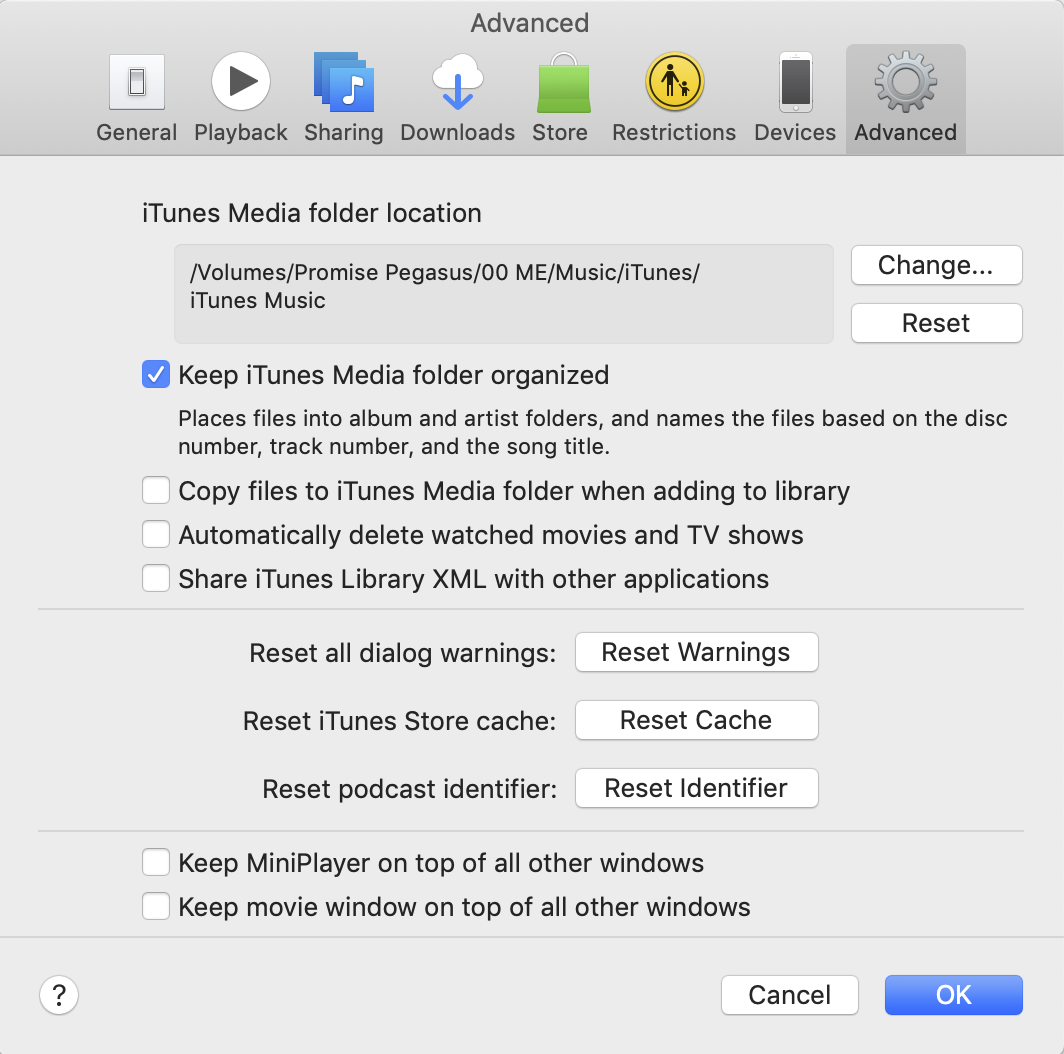This screenshot has height=1054, width=1064.
Task: Click the Reset Cache button
Action: point(696,720)
